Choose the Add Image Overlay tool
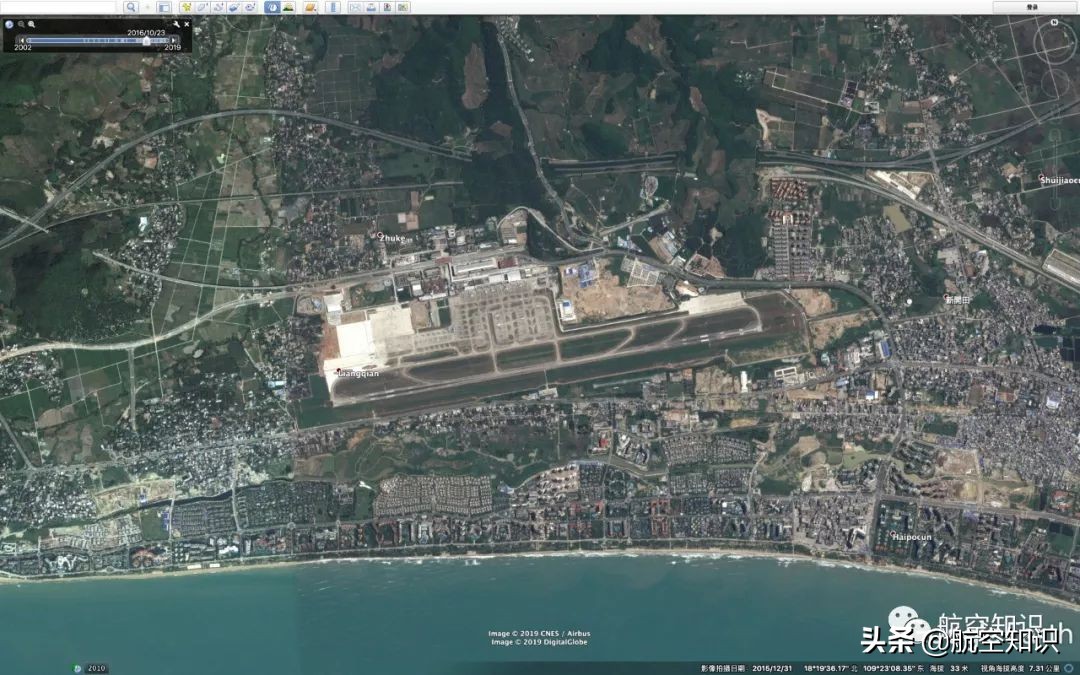1080x675 pixels. coord(234,7)
